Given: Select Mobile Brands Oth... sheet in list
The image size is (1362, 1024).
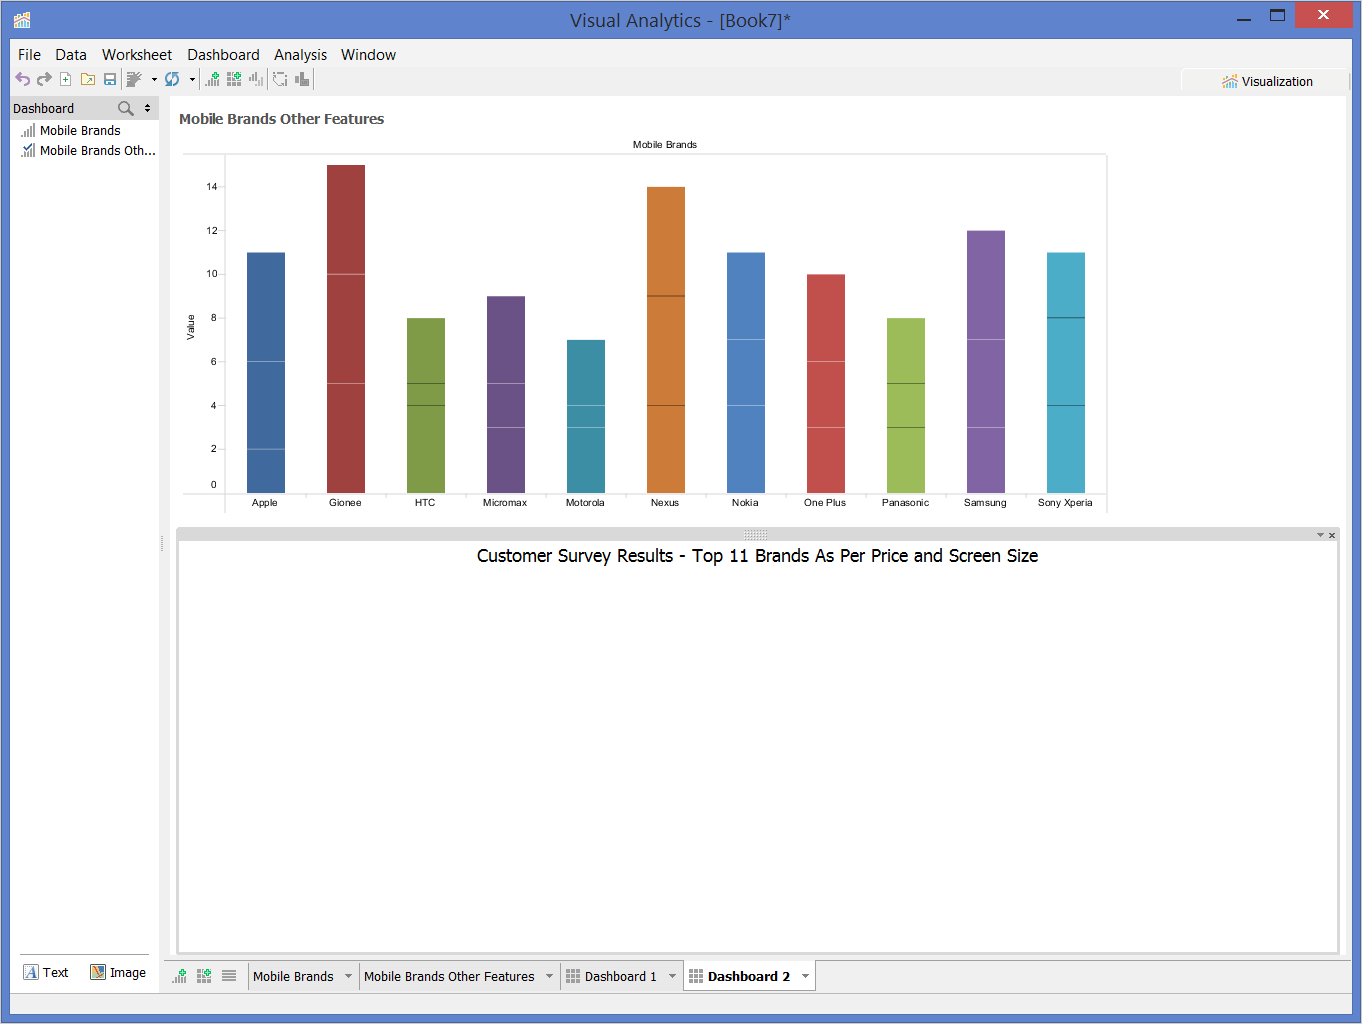Looking at the screenshot, I should coord(89,151).
